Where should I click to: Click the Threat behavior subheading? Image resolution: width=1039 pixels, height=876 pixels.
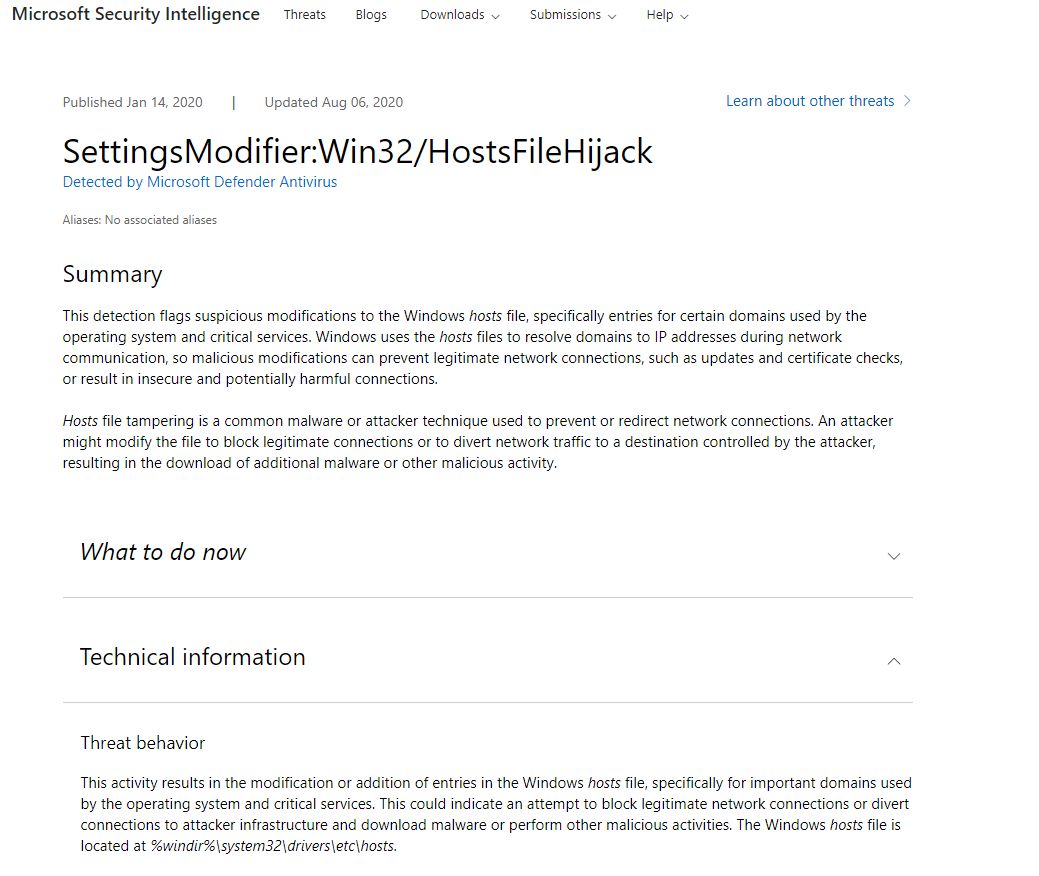(x=142, y=743)
